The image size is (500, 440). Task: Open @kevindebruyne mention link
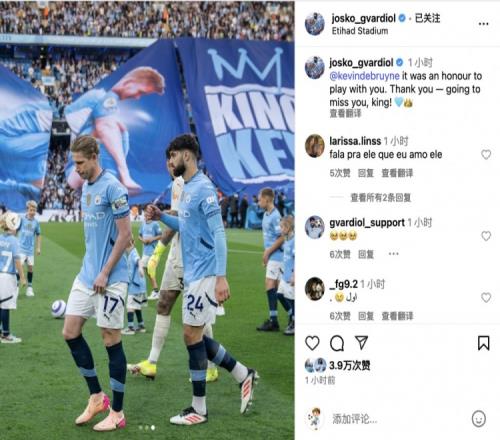tap(364, 76)
